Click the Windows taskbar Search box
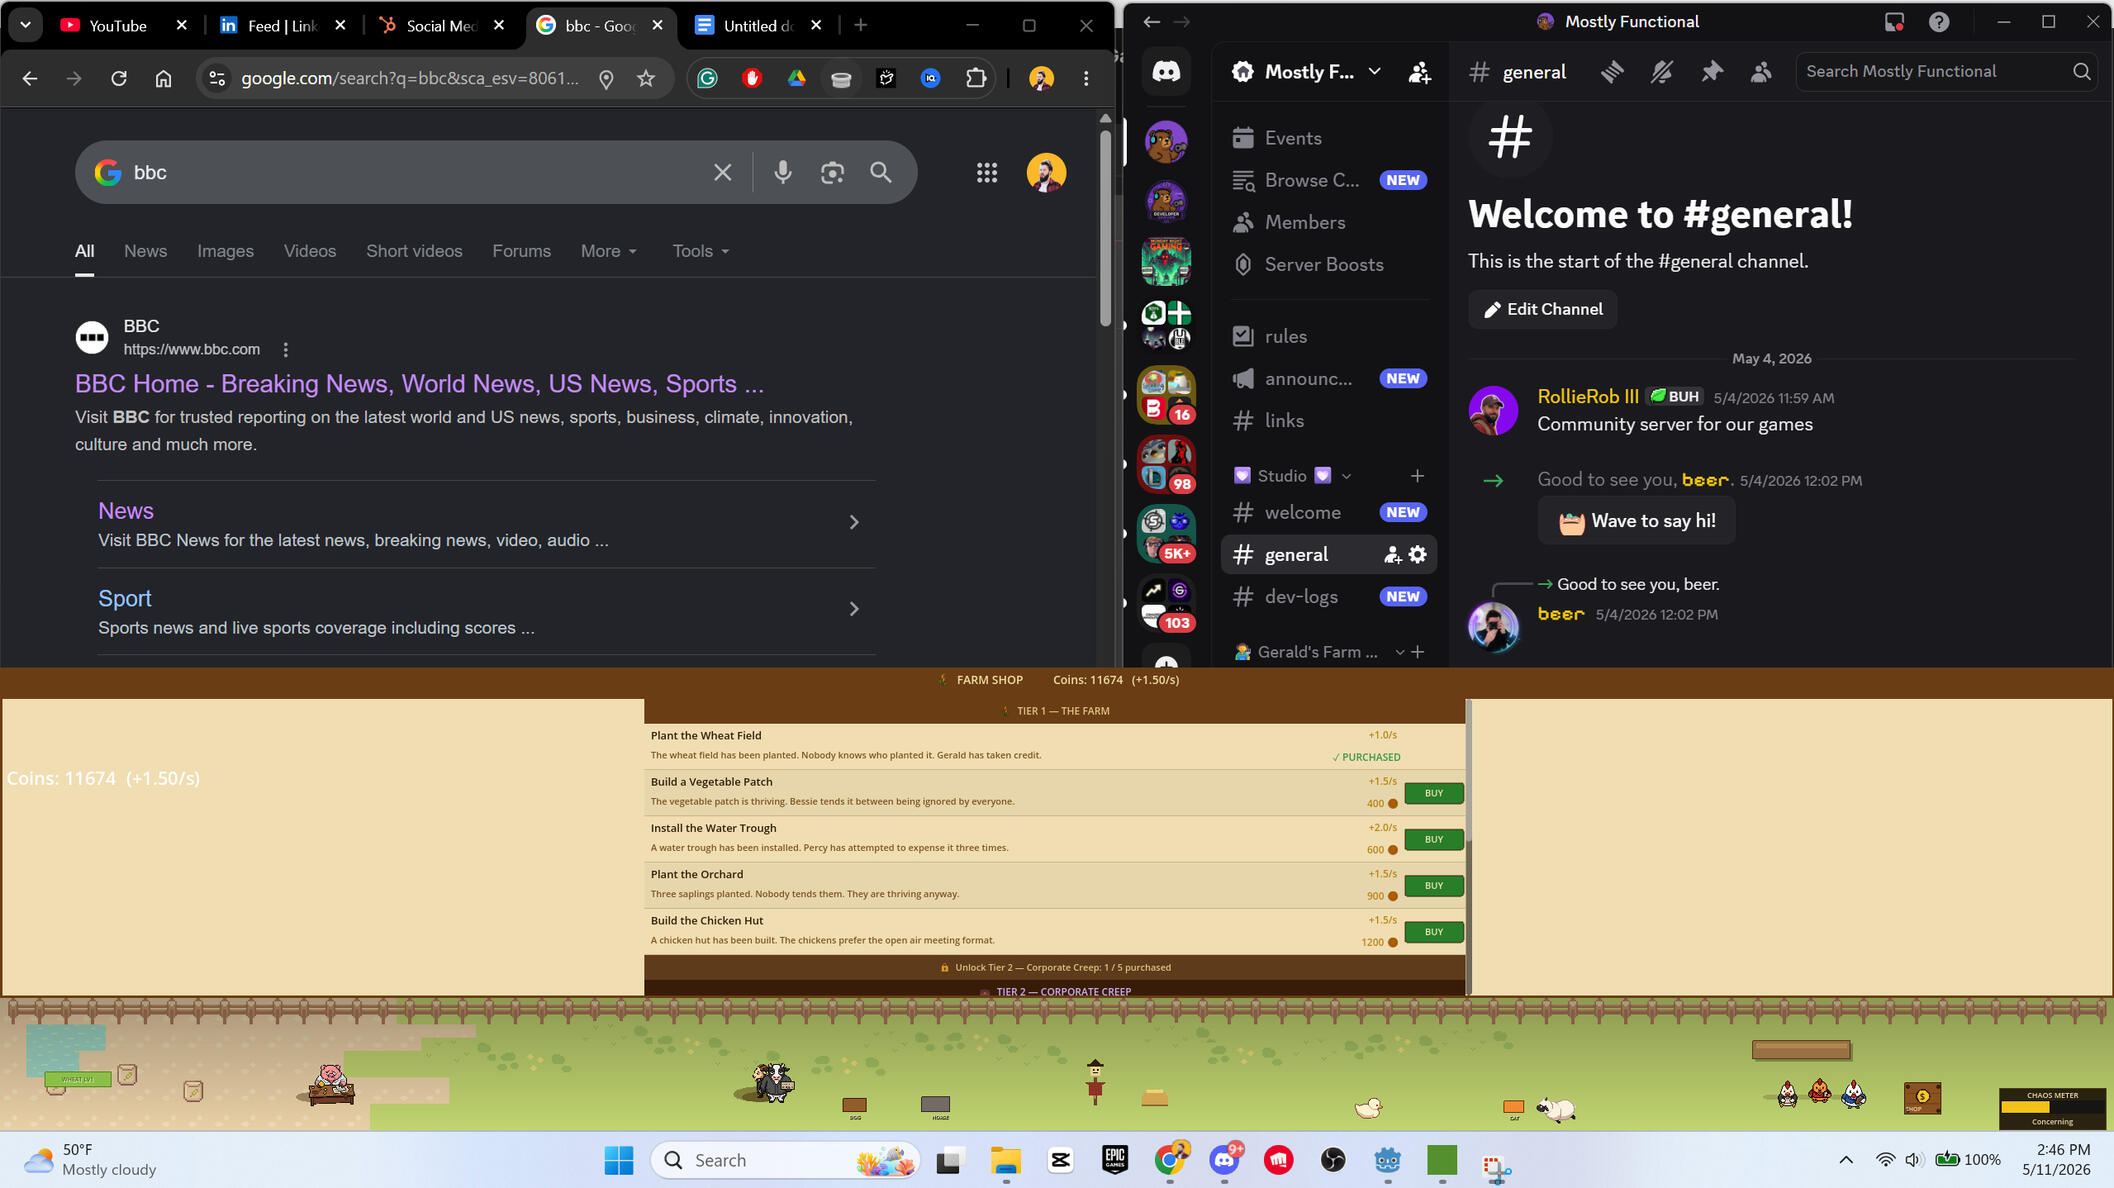2114x1188 pixels. [x=785, y=1160]
